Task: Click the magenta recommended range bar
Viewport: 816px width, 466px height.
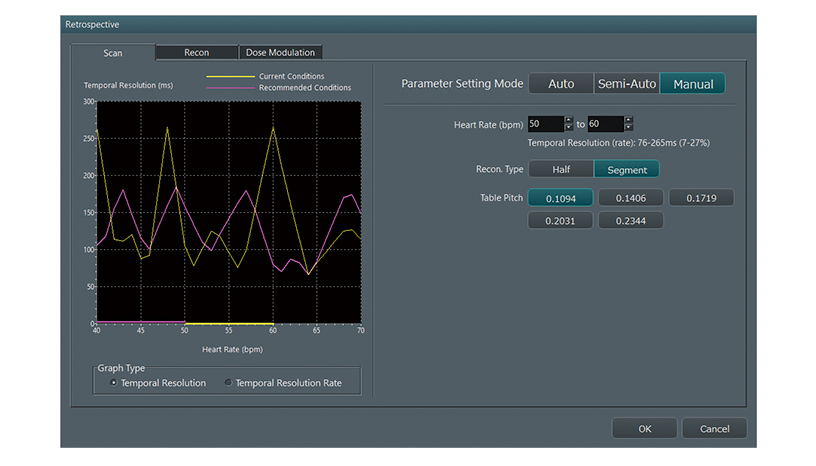Action: point(141,322)
